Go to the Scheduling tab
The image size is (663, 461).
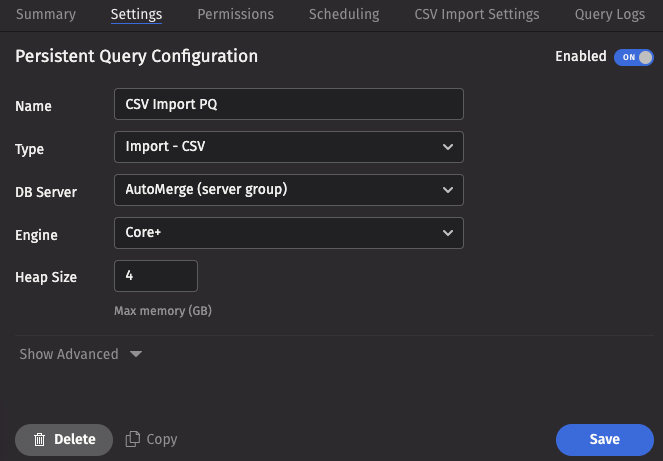(344, 14)
